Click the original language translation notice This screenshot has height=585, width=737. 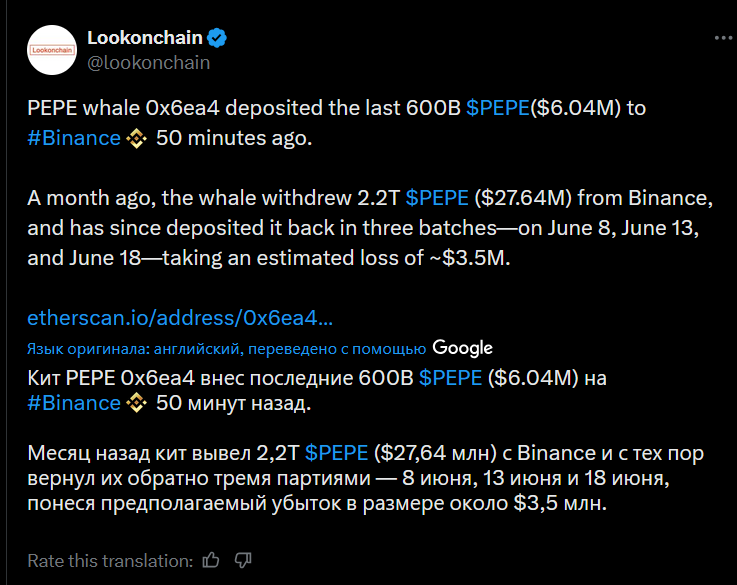pos(227,349)
